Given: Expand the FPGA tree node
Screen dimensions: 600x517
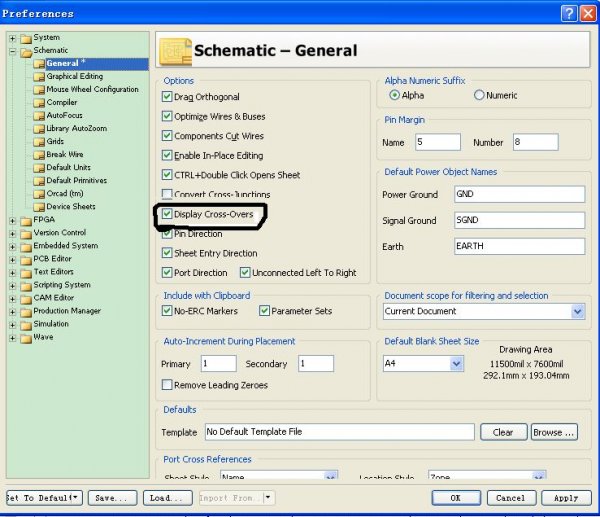Looking at the screenshot, I should (13, 221).
